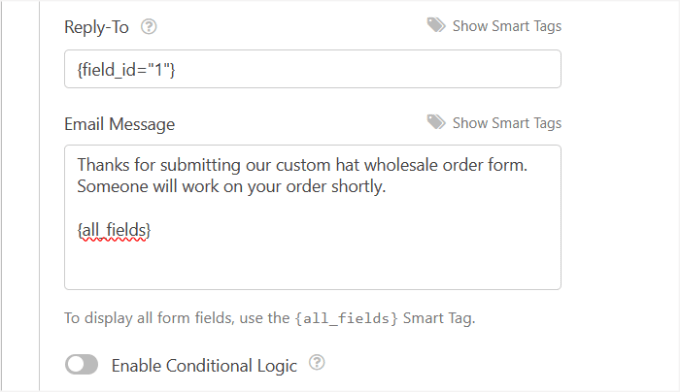Click the tag icon beside Reply-To Smart Tags
The width and height of the screenshot is (680, 392).
436,25
